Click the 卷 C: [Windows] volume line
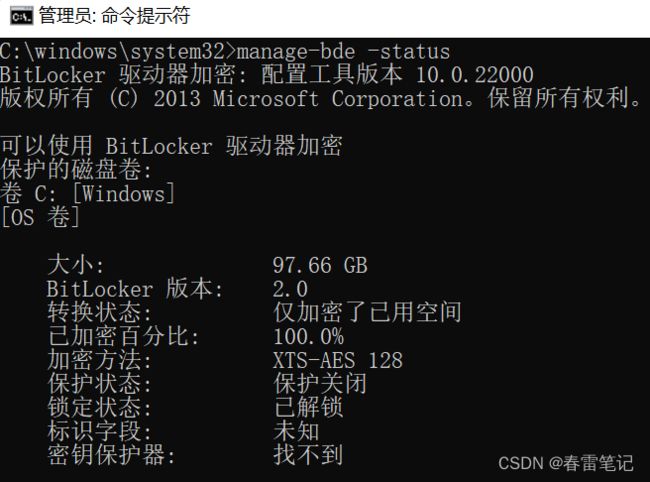This screenshot has width=650, height=482. (x=87, y=194)
